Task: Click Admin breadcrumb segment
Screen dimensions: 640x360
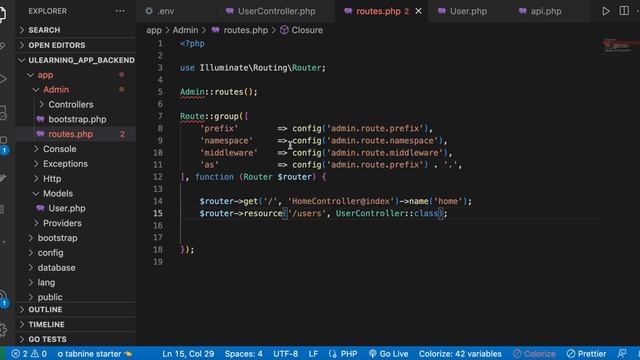Action: (185, 30)
